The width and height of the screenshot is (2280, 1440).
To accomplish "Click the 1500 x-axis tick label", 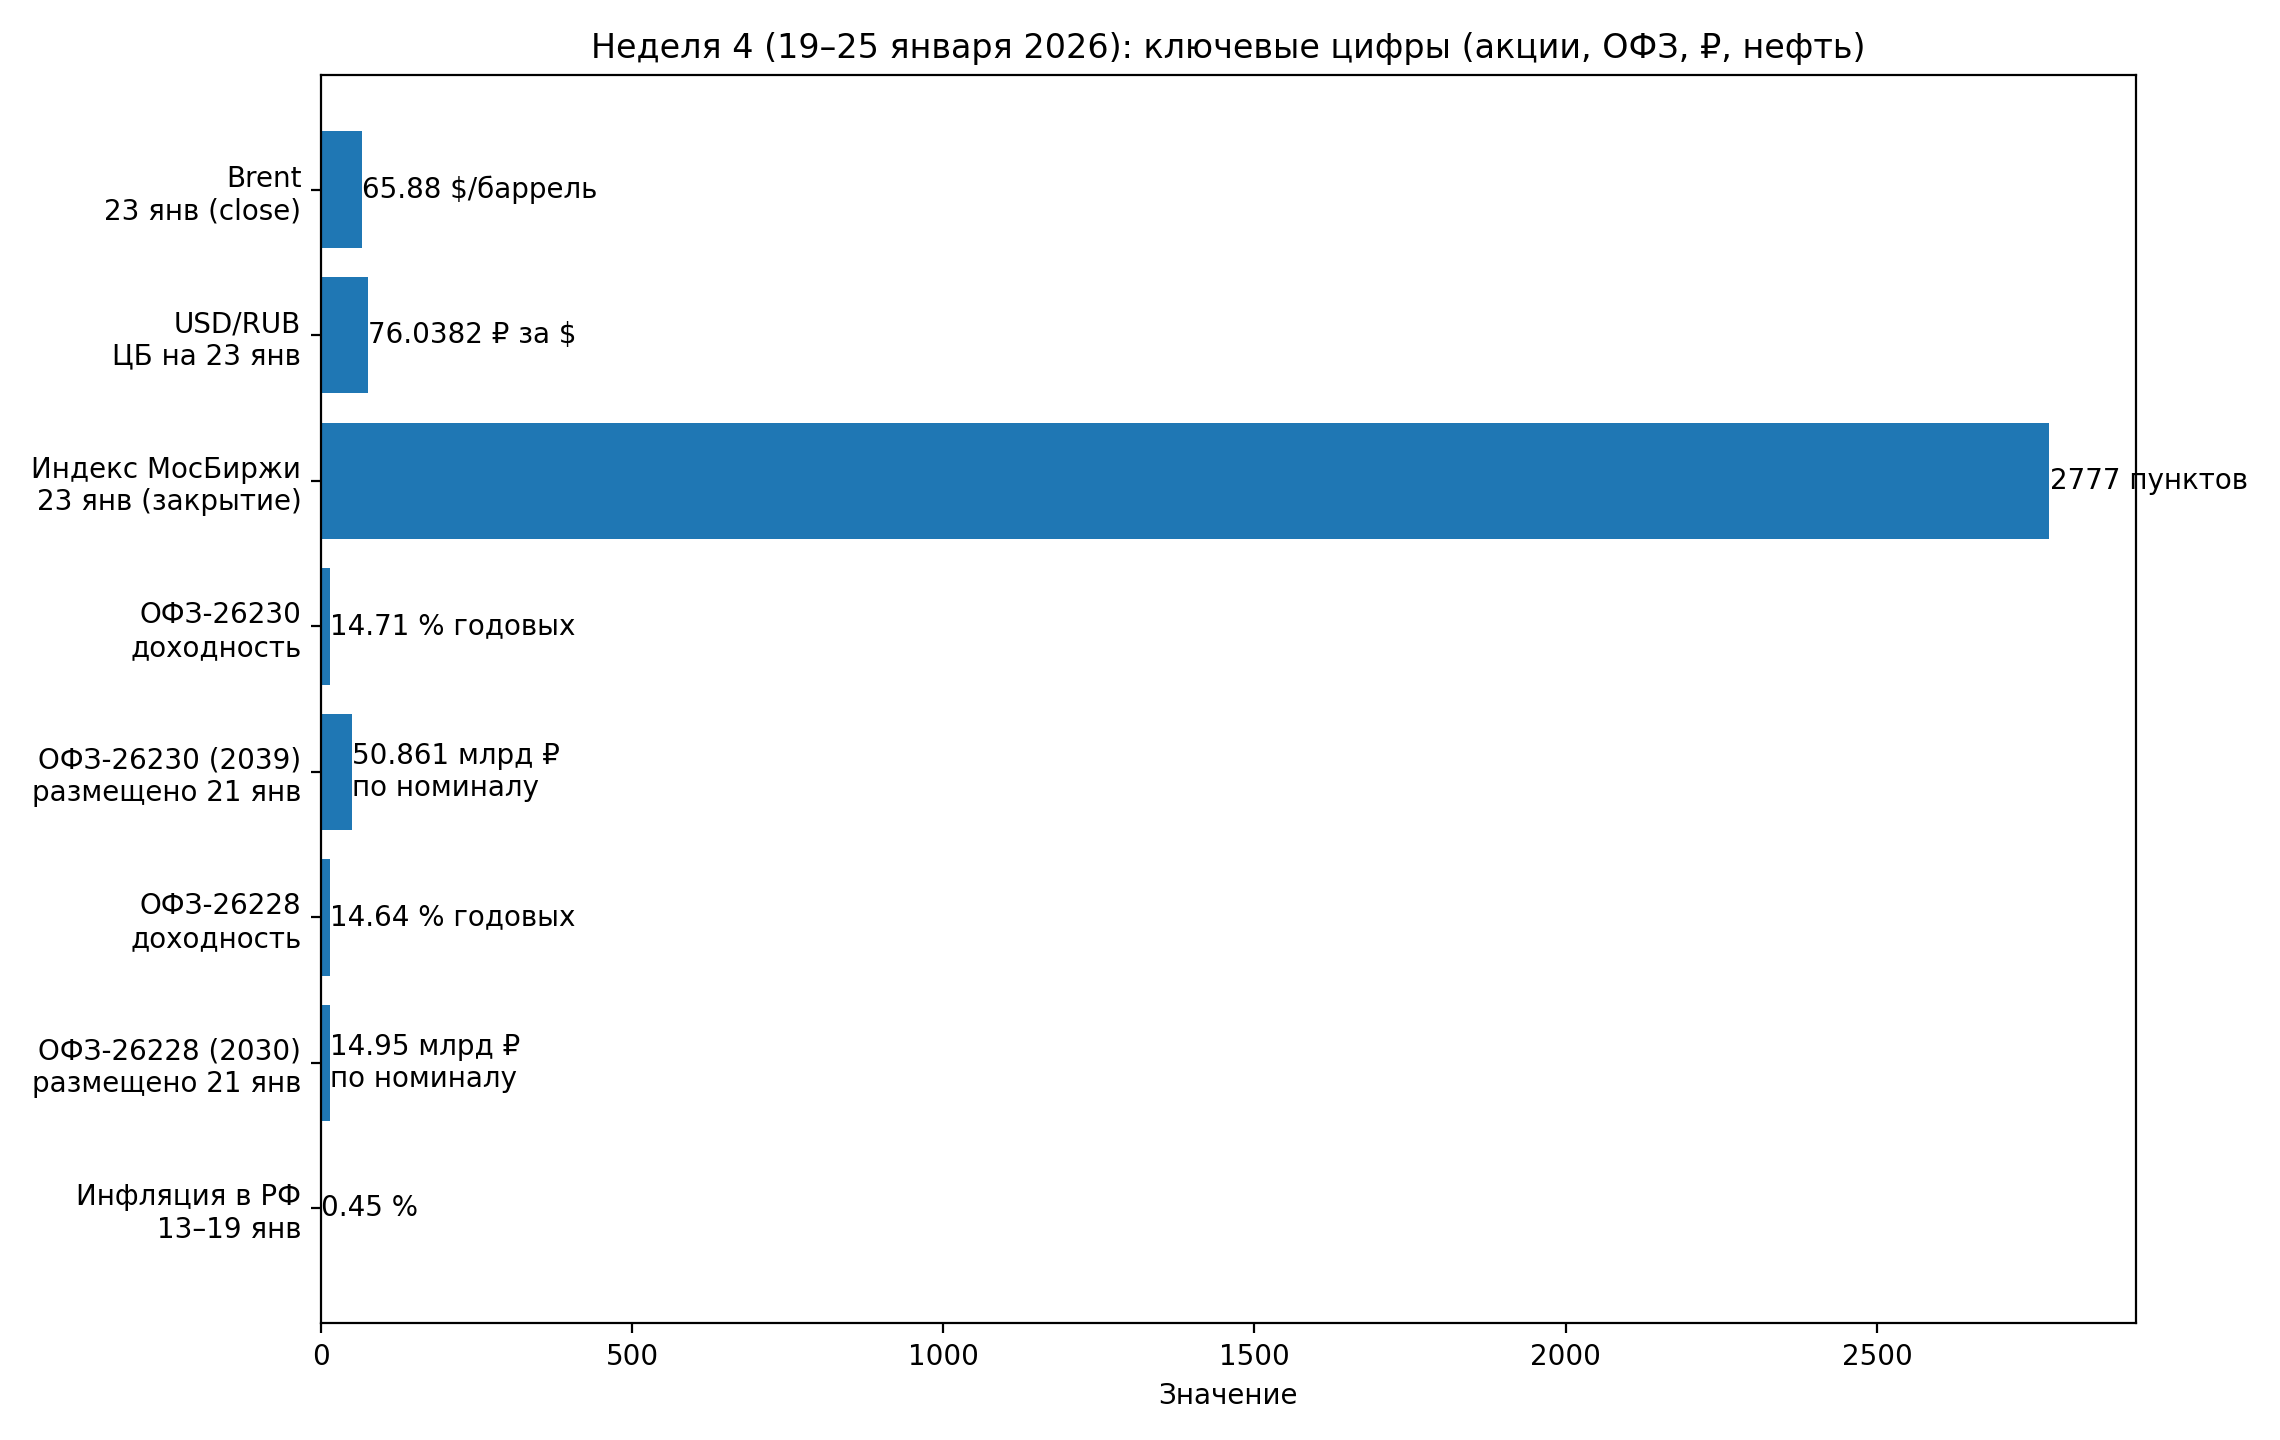I will point(1254,1356).
